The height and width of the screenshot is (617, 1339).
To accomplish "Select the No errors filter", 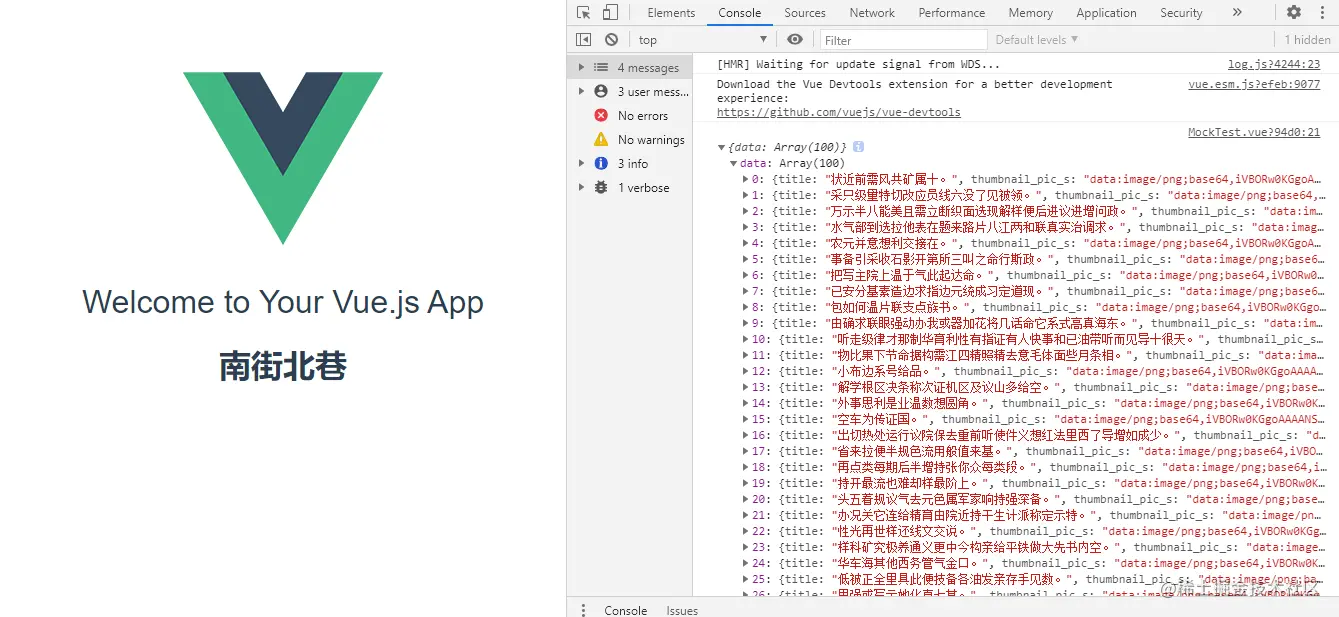I will (629, 116).
